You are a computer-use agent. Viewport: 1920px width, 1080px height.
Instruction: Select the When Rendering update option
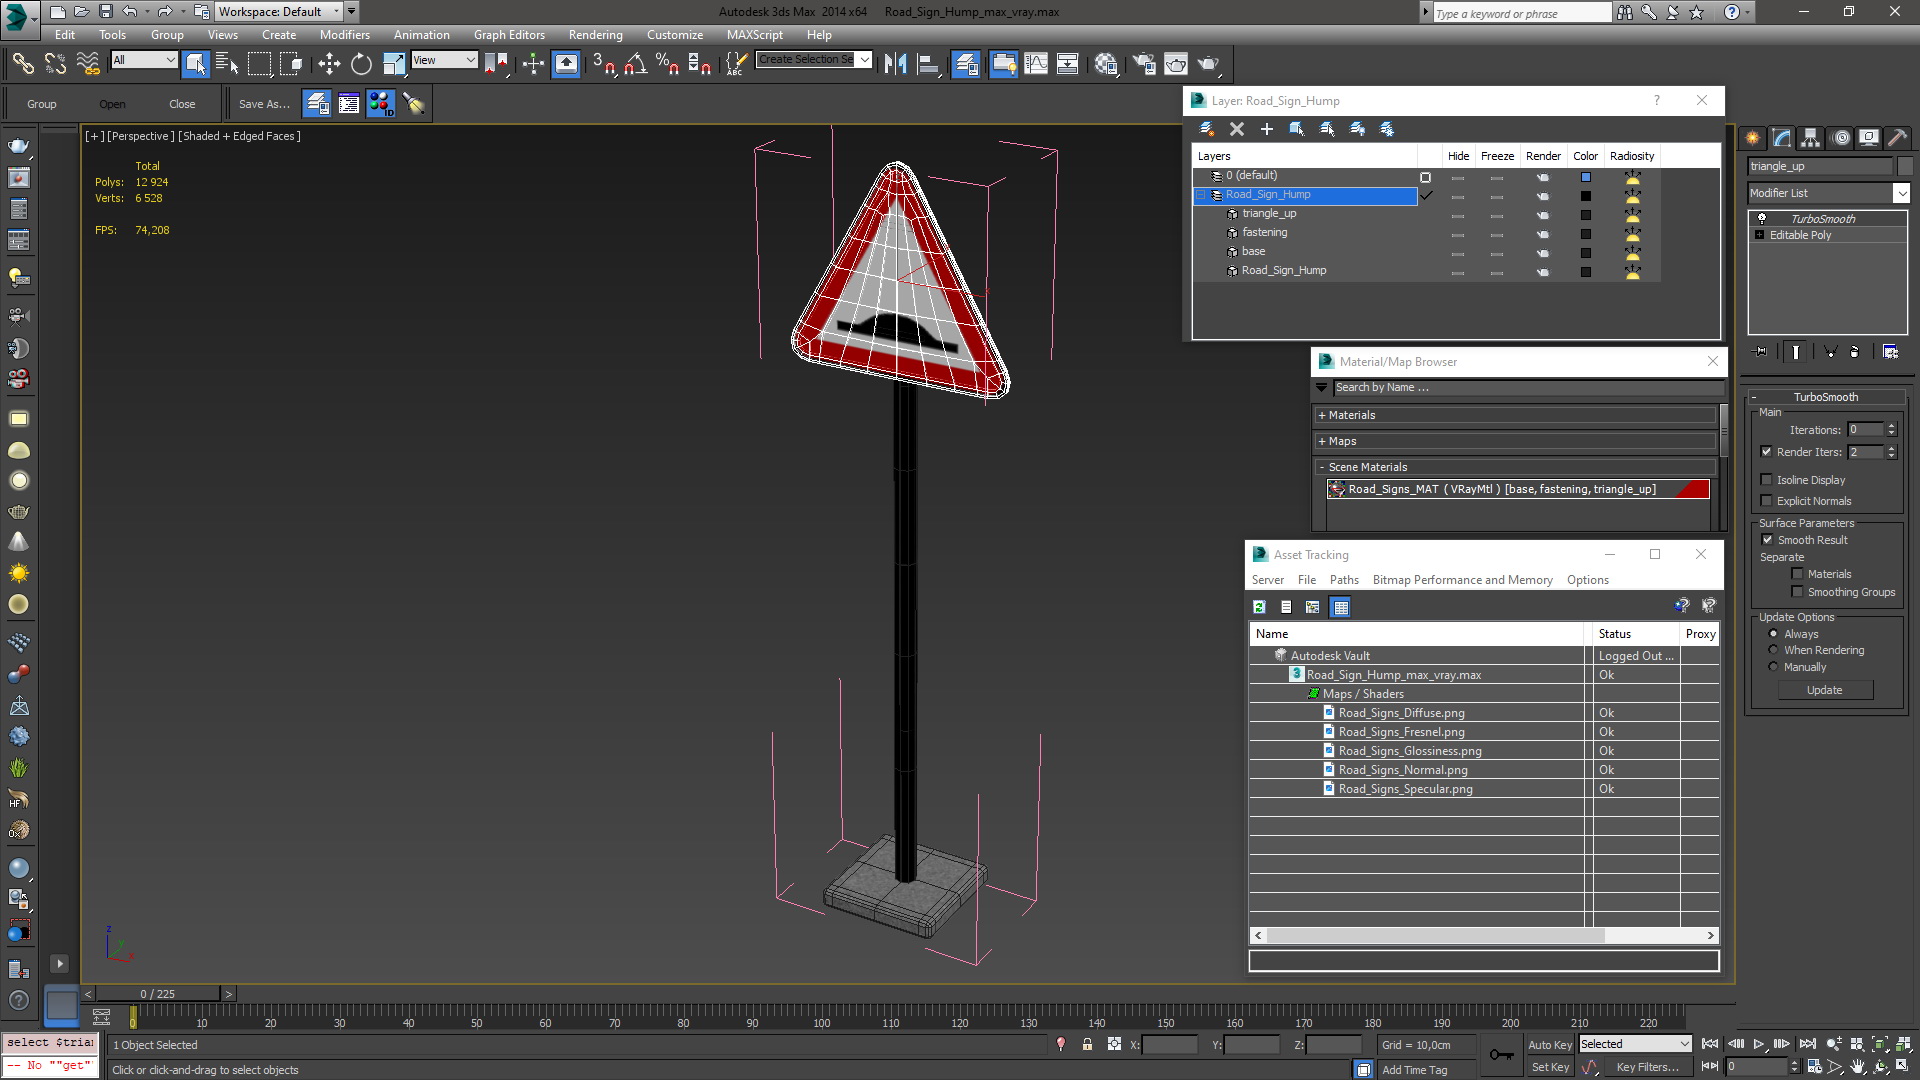(x=1773, y=650)
